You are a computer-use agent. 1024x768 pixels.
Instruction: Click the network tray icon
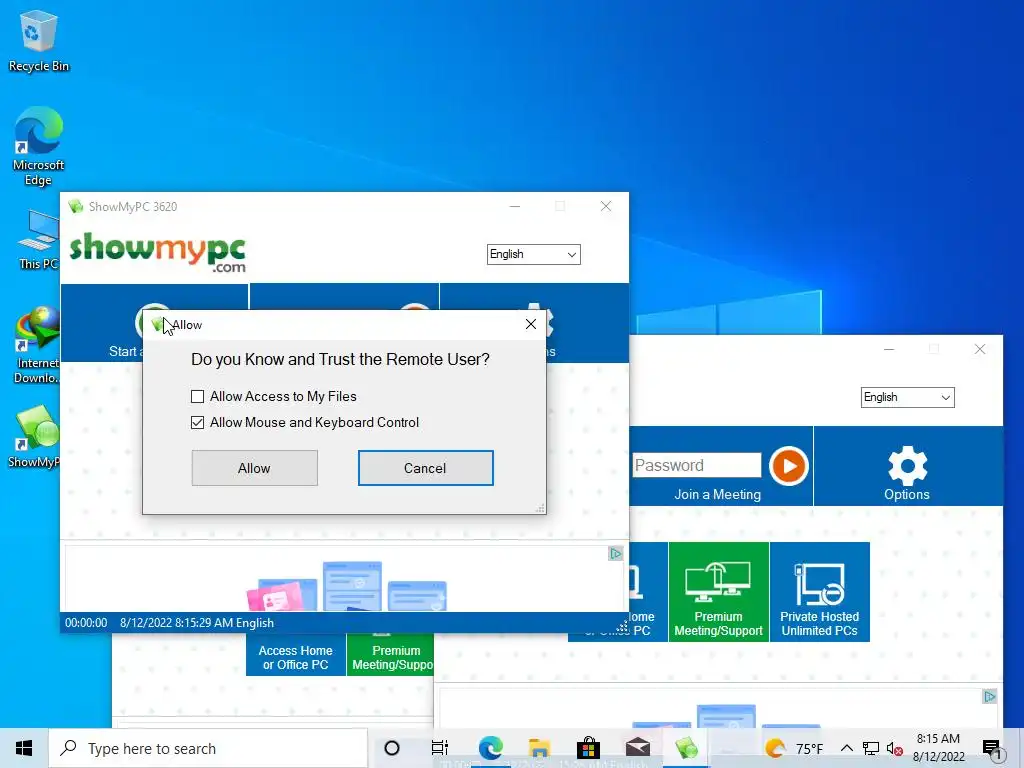tap(871, 748)
